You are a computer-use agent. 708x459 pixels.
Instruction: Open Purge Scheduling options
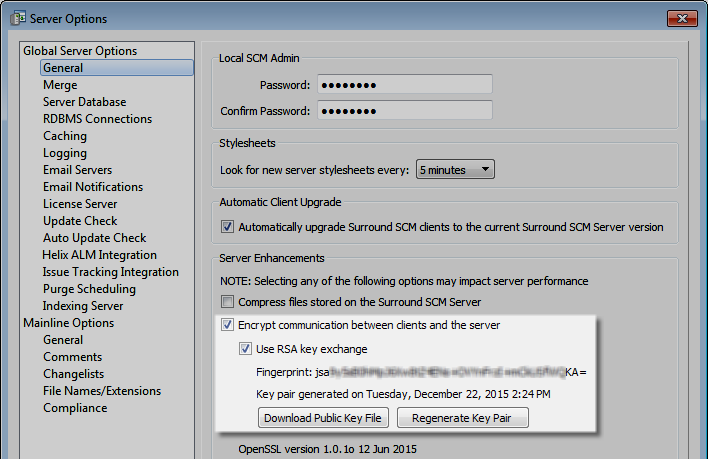89,289
